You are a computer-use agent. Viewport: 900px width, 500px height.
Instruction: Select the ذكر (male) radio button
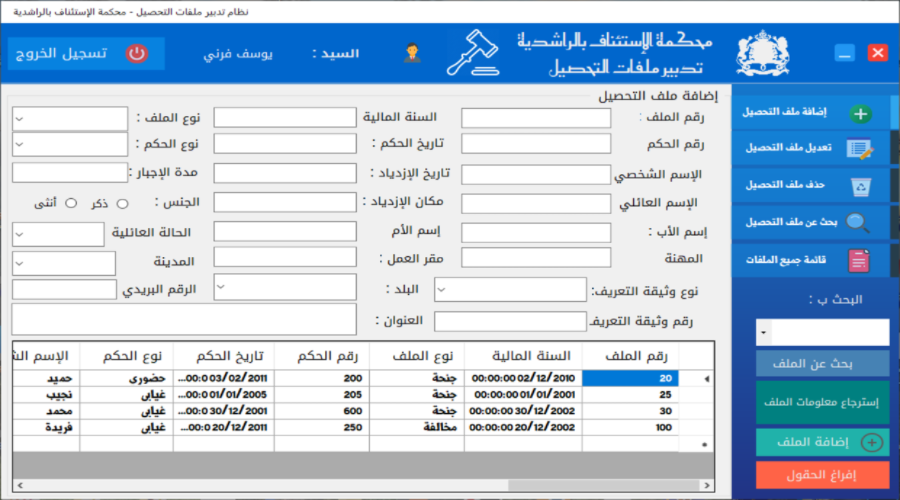123,203
